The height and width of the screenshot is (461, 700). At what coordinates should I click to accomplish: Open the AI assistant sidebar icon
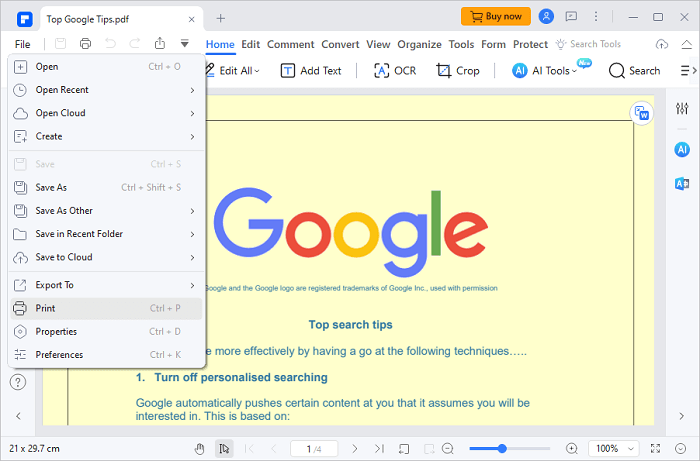(682, 150)
